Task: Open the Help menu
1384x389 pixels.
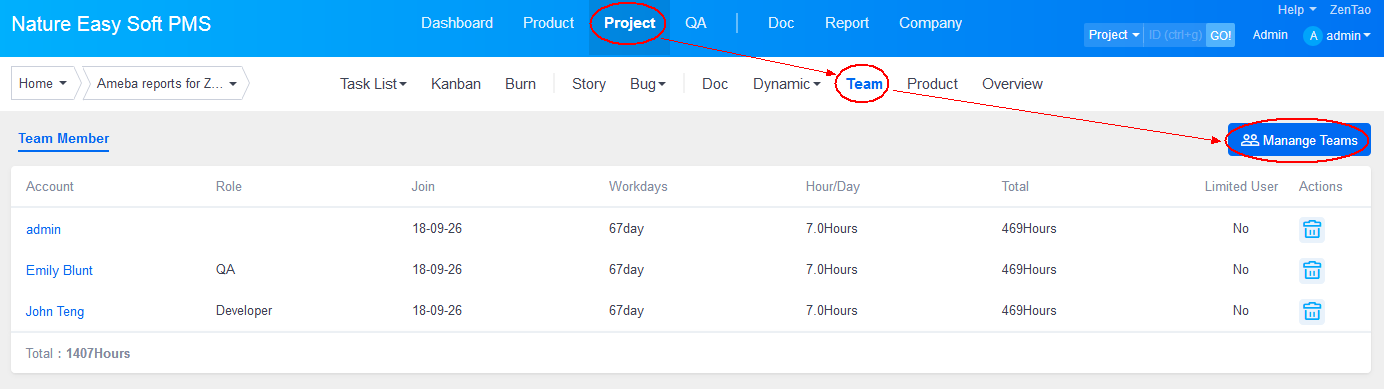Action: [x=1297, y=9]
